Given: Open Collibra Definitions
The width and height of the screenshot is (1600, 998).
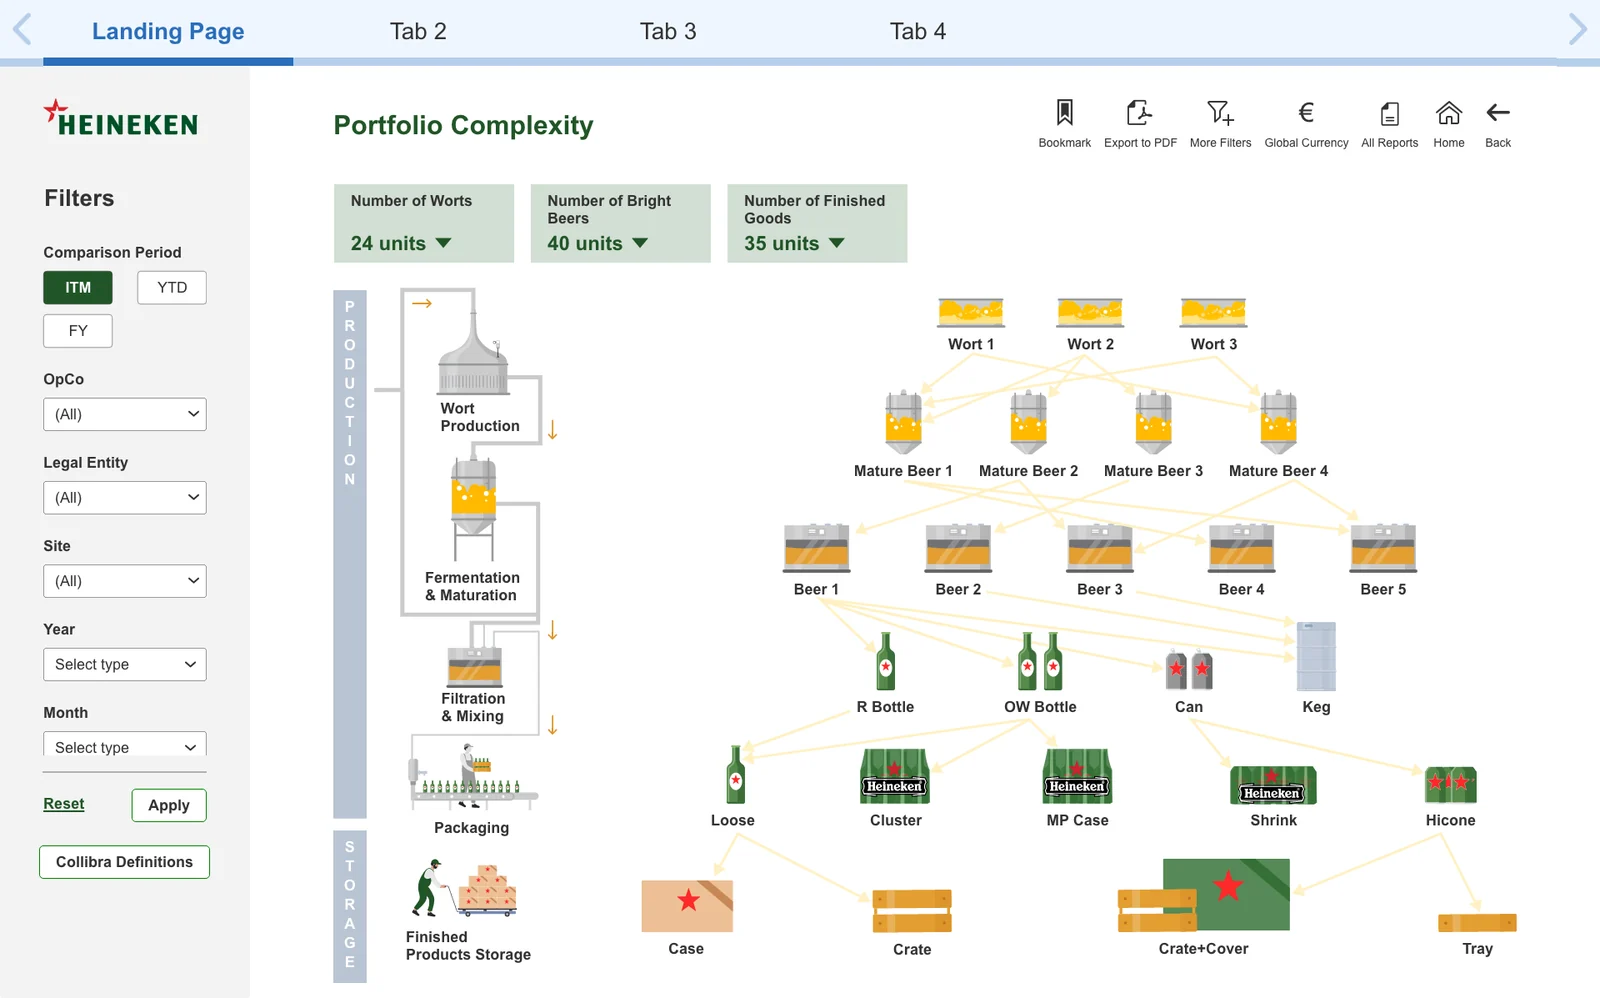Looking at the screenshot, I should [125, 862].
